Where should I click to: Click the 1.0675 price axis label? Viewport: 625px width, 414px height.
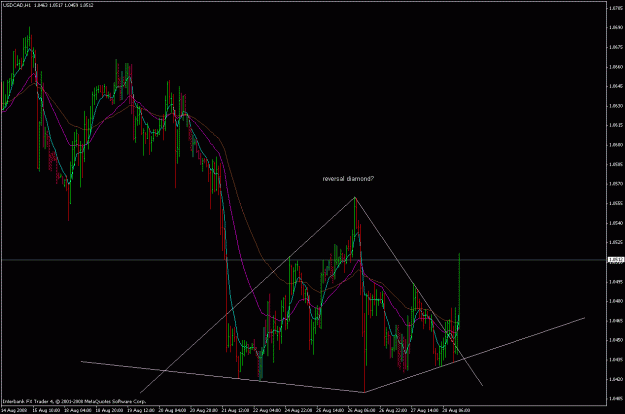click(616, 47)
